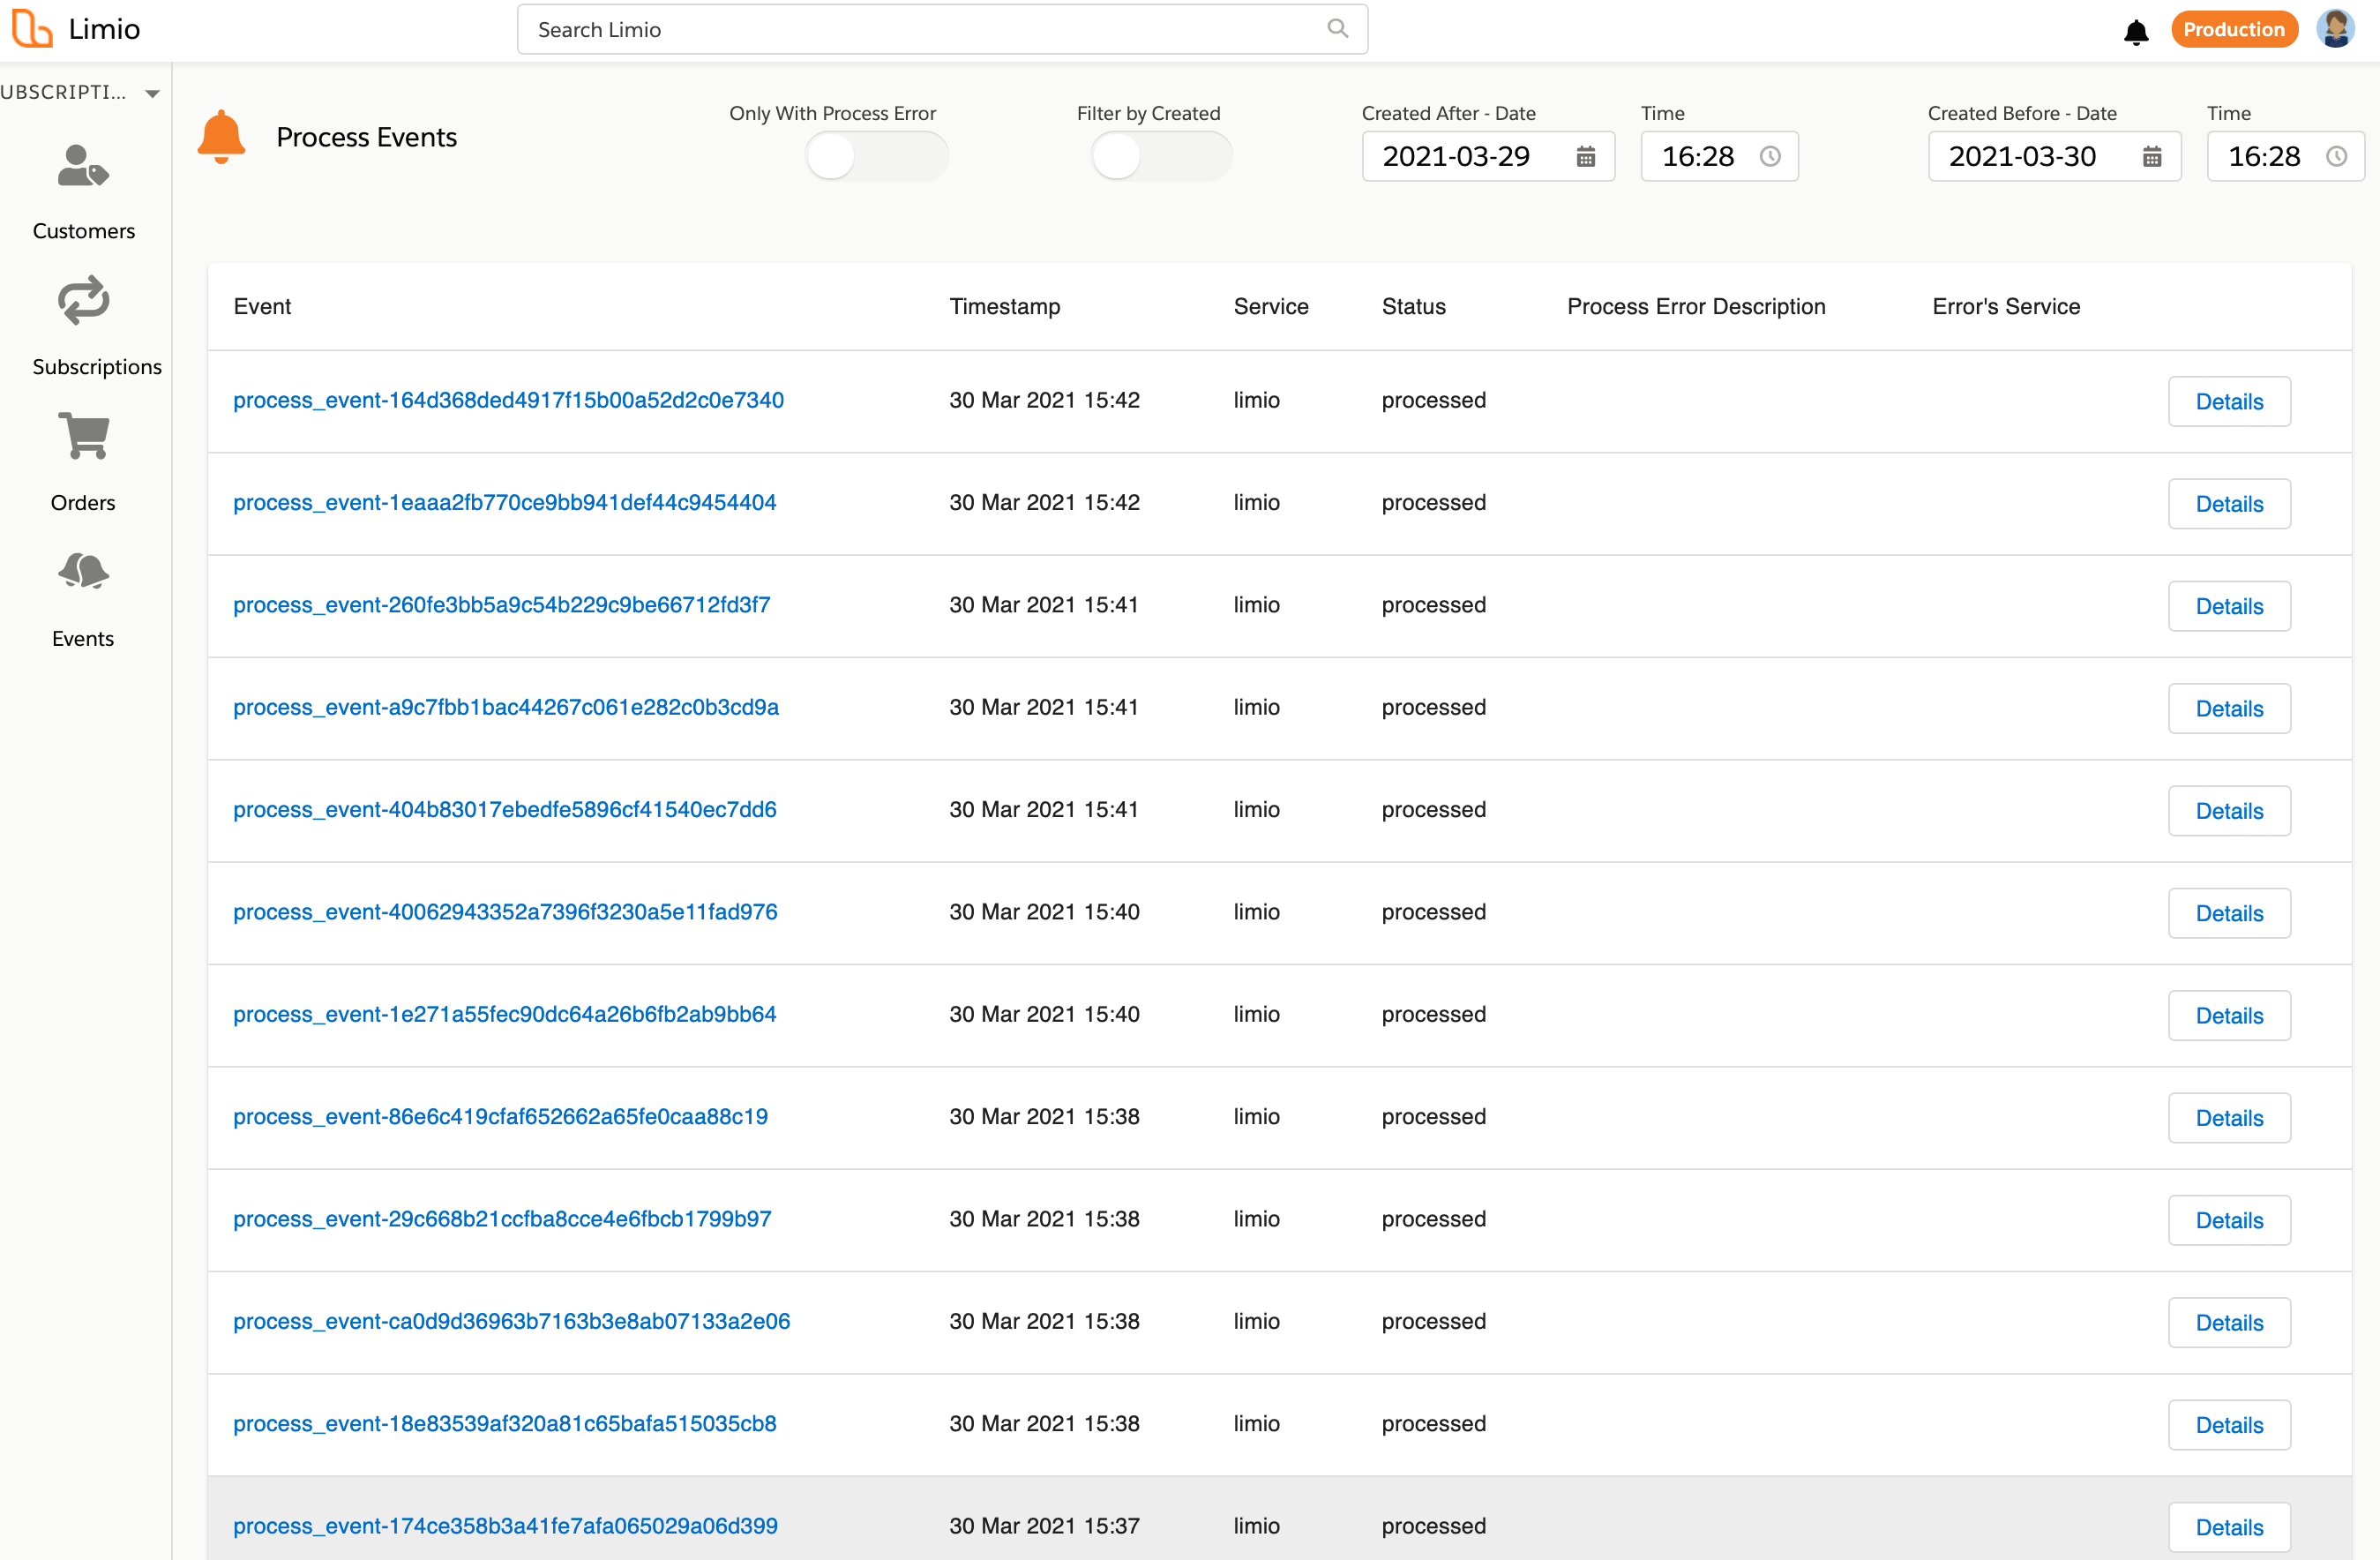Image resolution: width=2380 pixels, height=1560 pixels.
Task: Open event process_event-29c668b21ccfba8cce4e6fbcb1799b97
Action: pos(502,1219)
